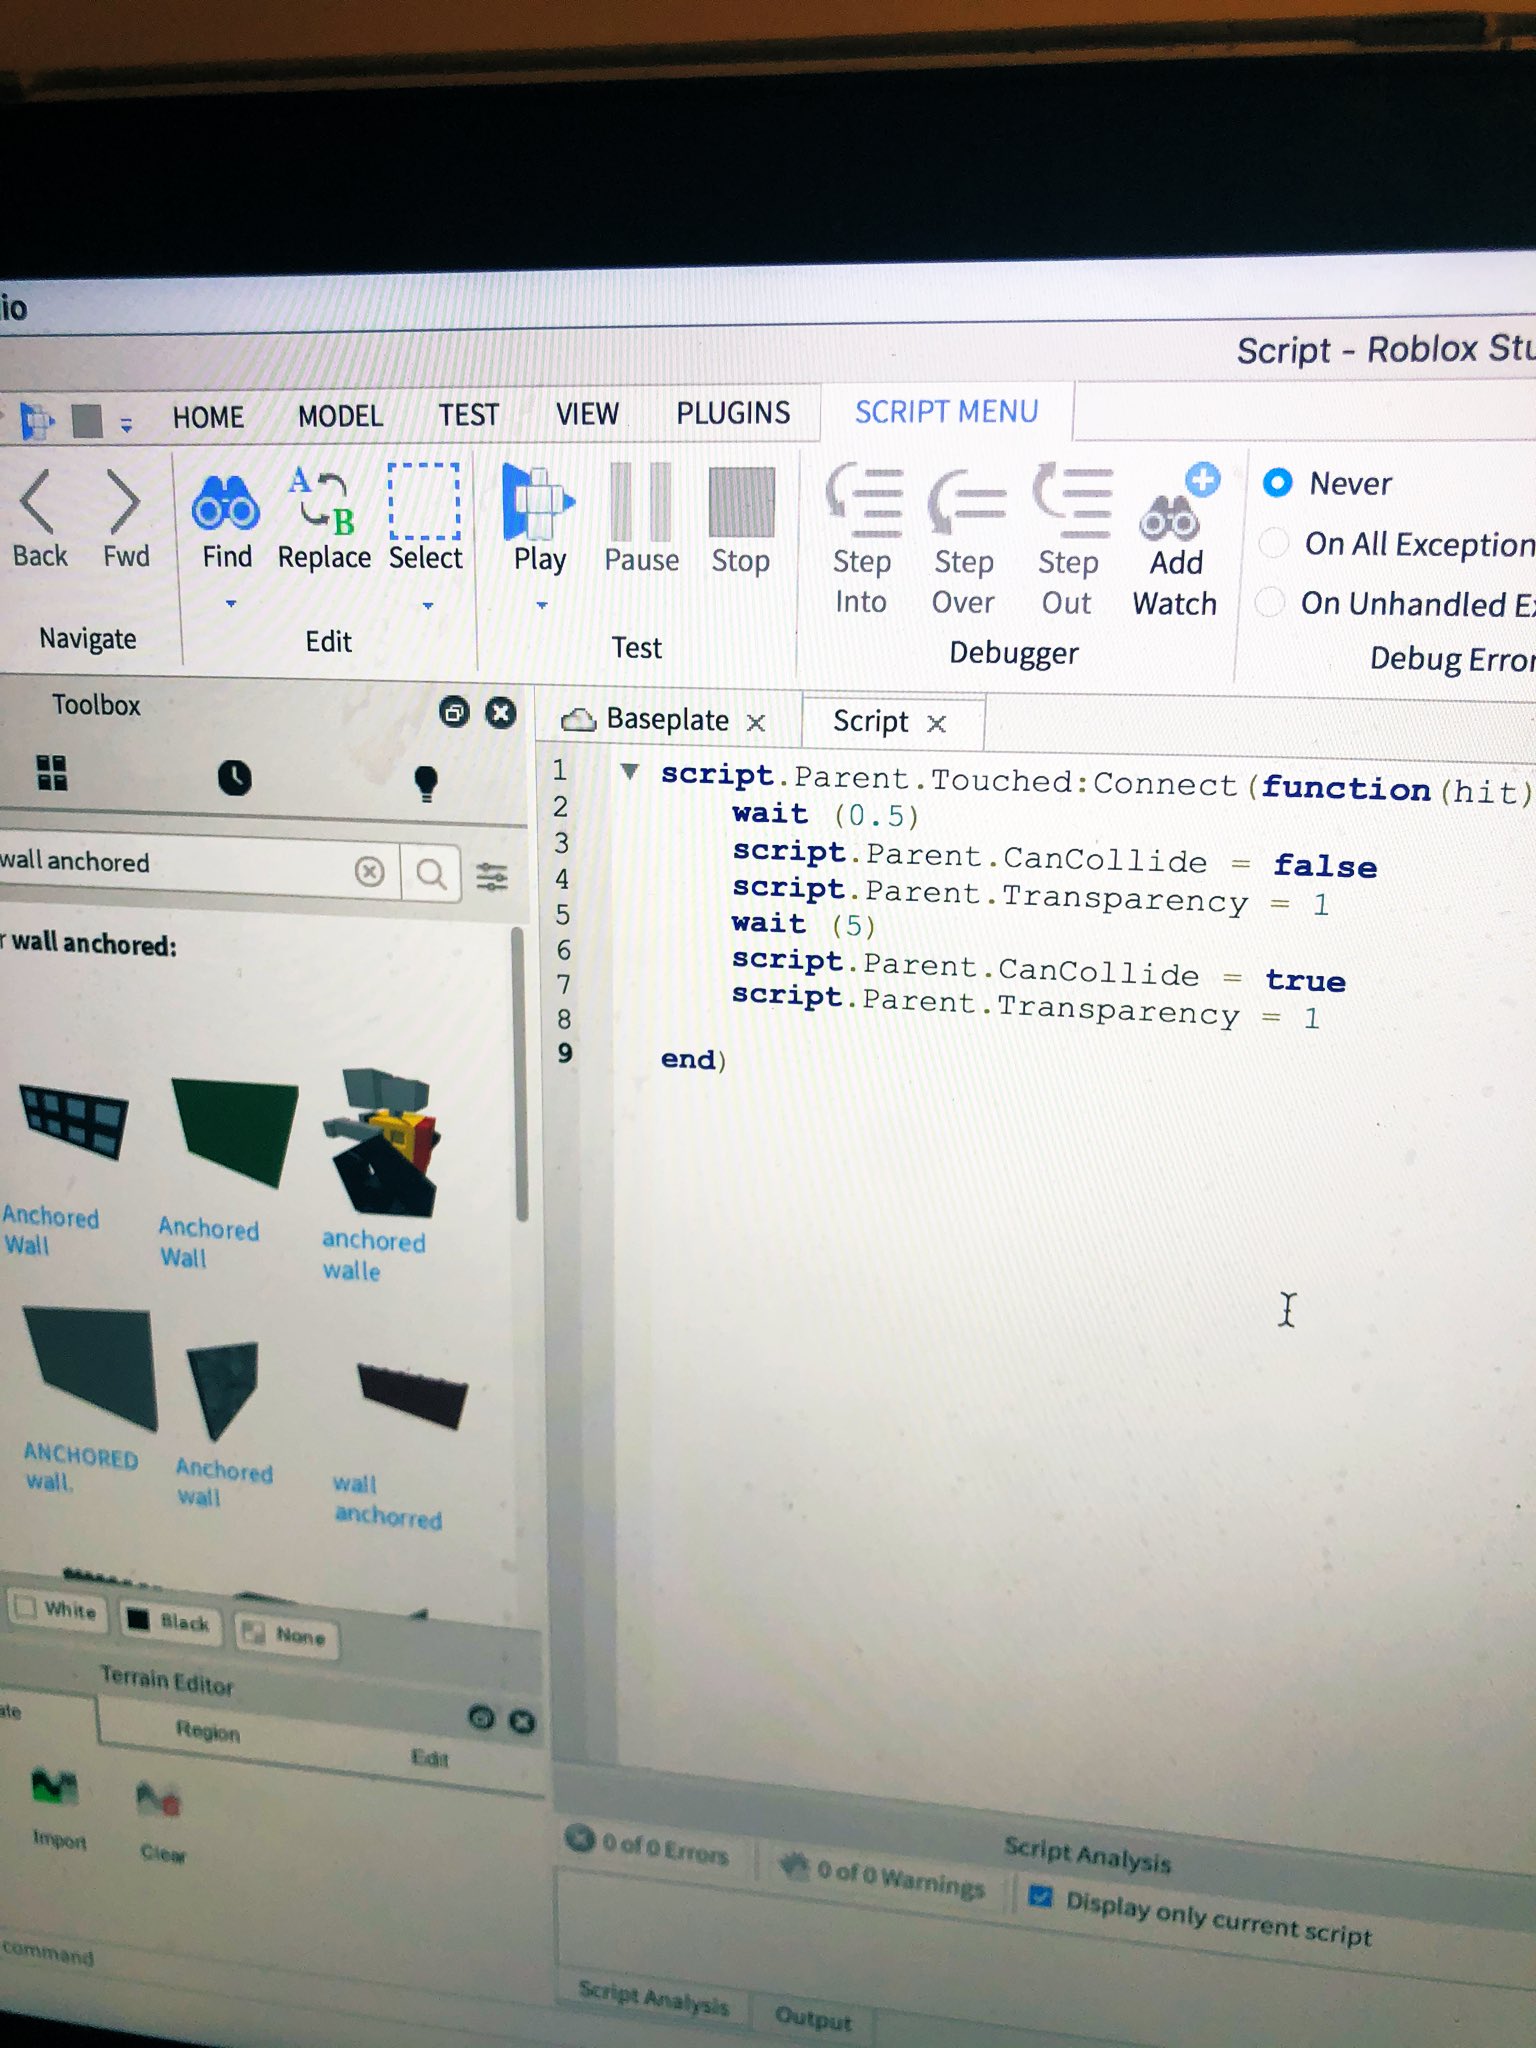Screen dimensions: 1536x2048
Task: Close the Baseplate tab
Action: pyautogui.click(x=756, y=723)
